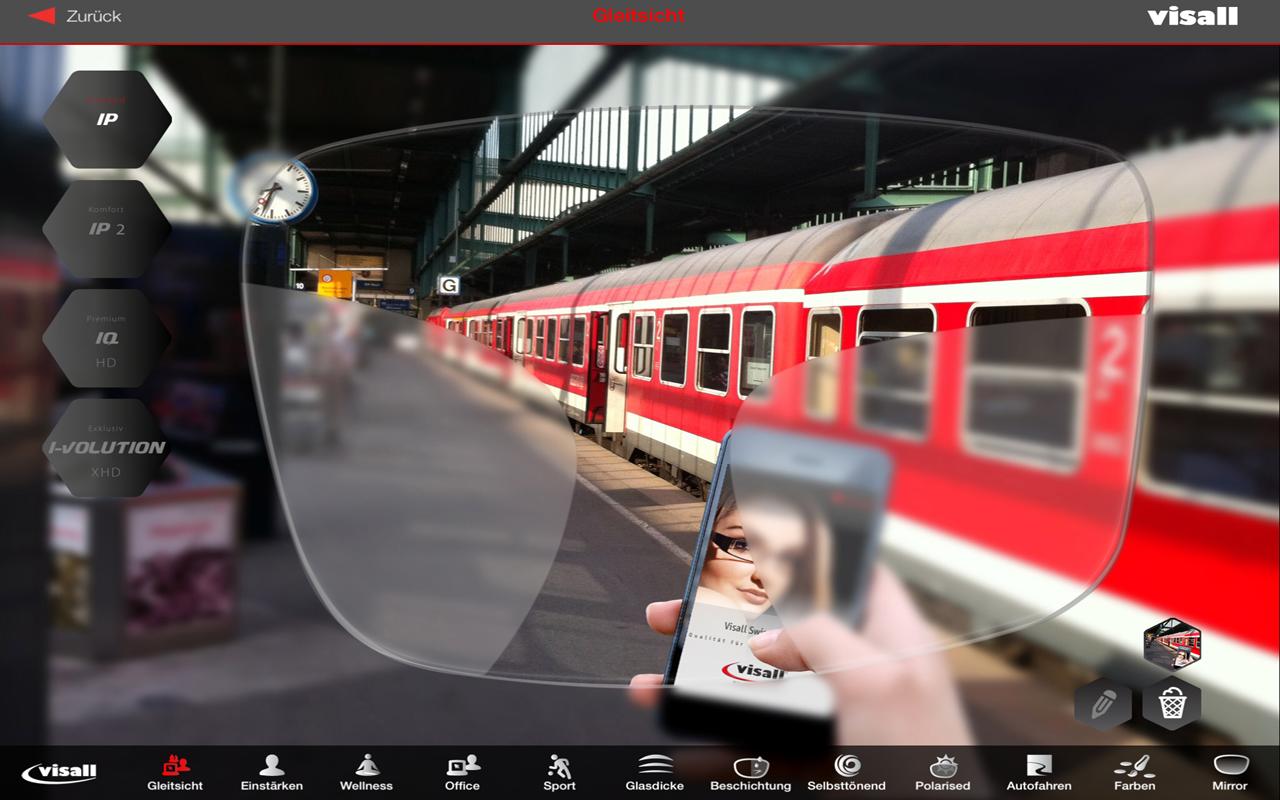Select the Exklusiv I-VOLUTION XHD tier

(106, 449)
